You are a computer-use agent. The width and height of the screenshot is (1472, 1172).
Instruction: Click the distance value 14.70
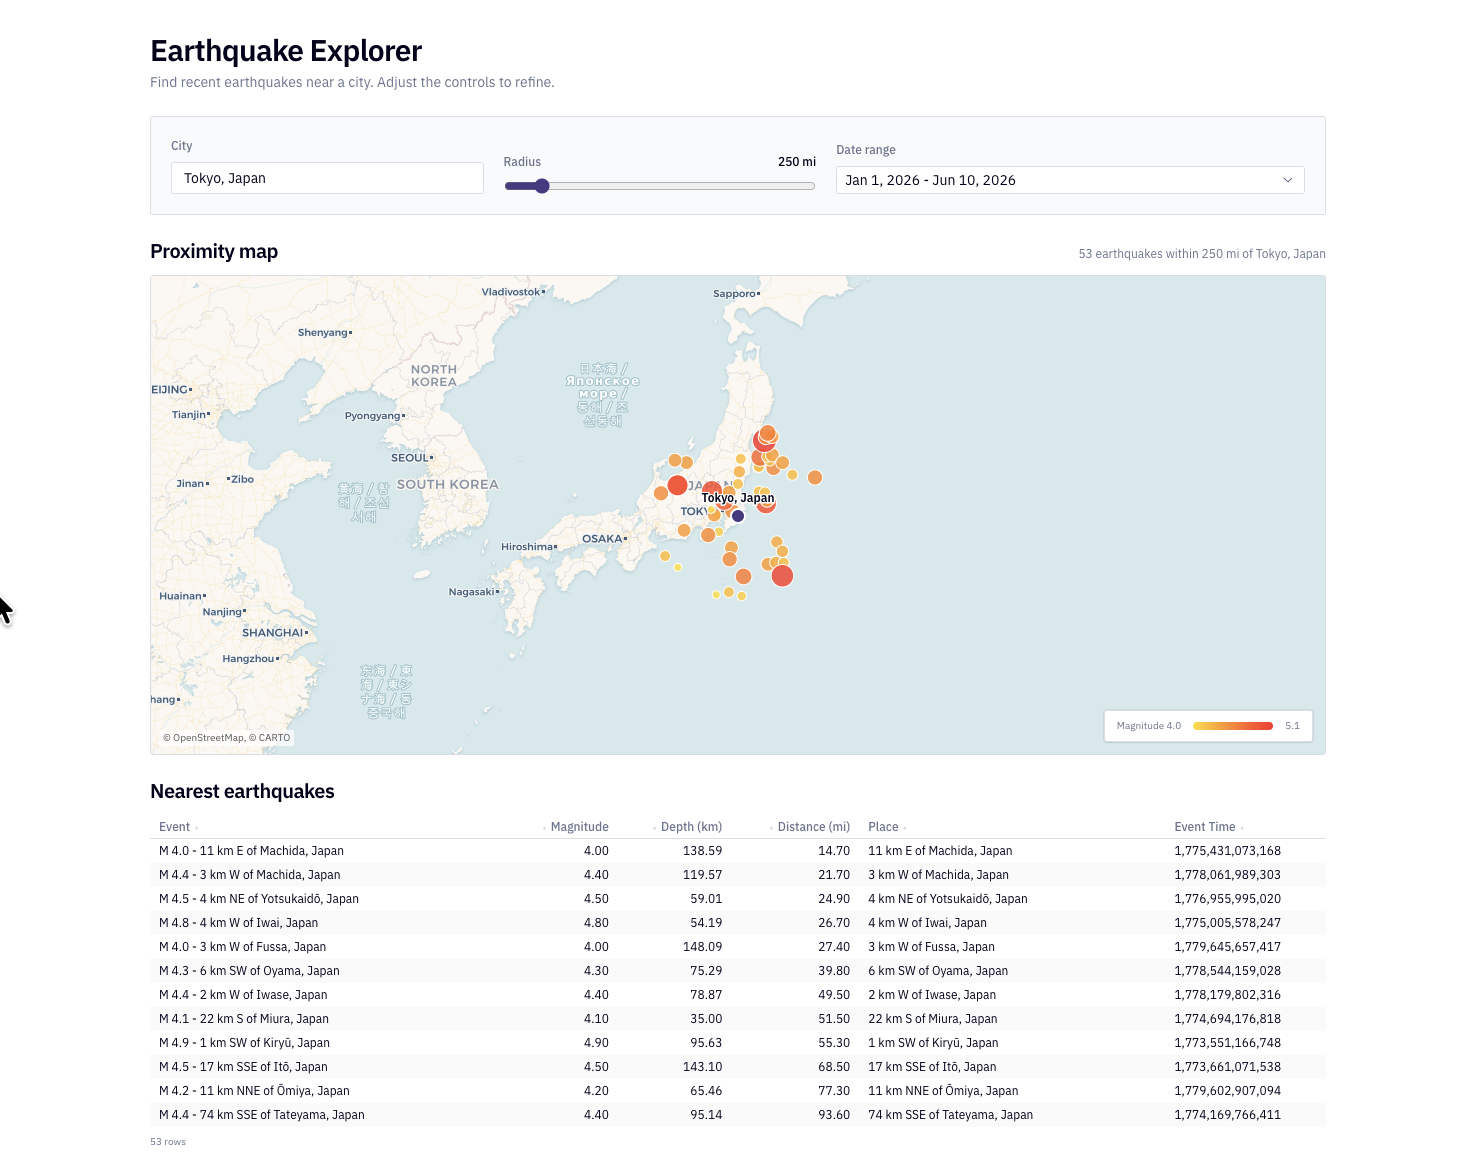click(834, 851)
